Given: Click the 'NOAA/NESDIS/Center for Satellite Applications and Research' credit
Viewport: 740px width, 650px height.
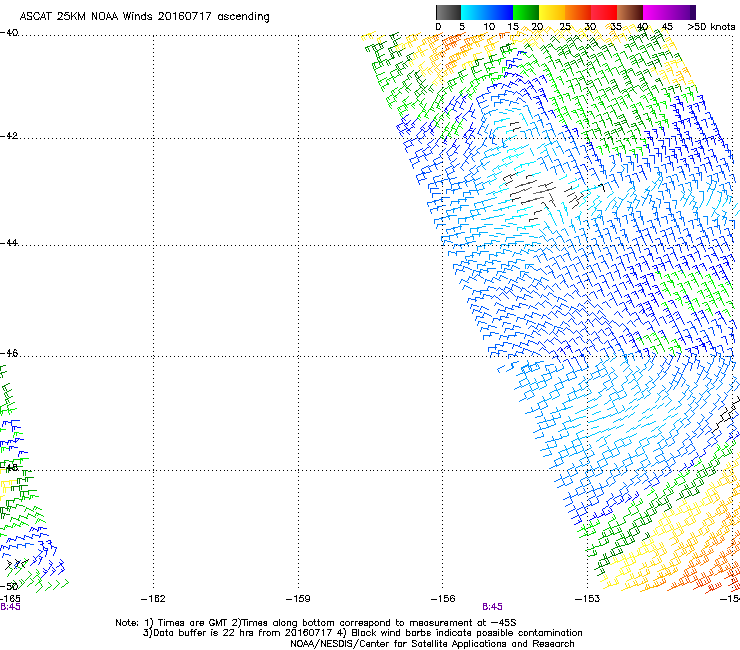Looking at the screenshot, I should tap(432, 644).
